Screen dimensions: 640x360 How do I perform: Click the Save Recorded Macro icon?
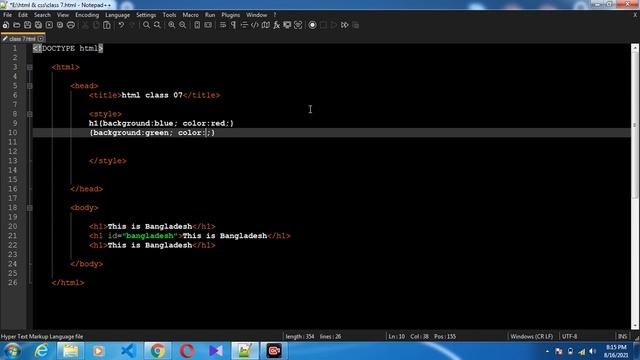point(356,25)
